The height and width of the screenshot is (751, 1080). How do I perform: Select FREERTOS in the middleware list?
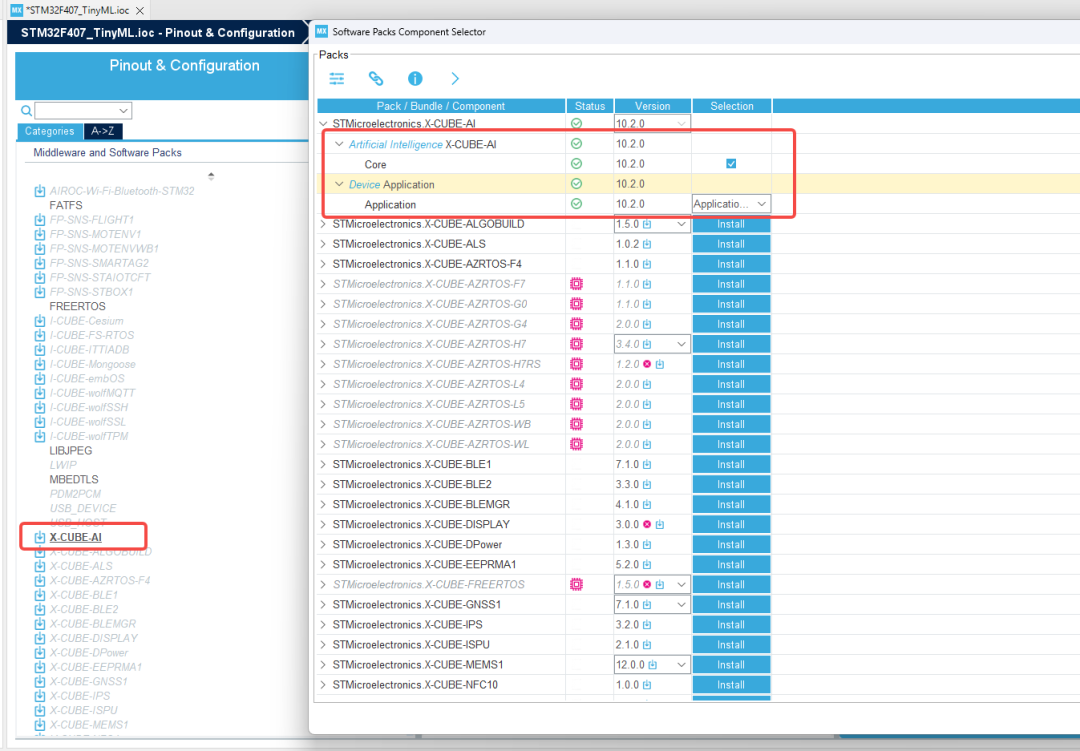coord(77,306)
